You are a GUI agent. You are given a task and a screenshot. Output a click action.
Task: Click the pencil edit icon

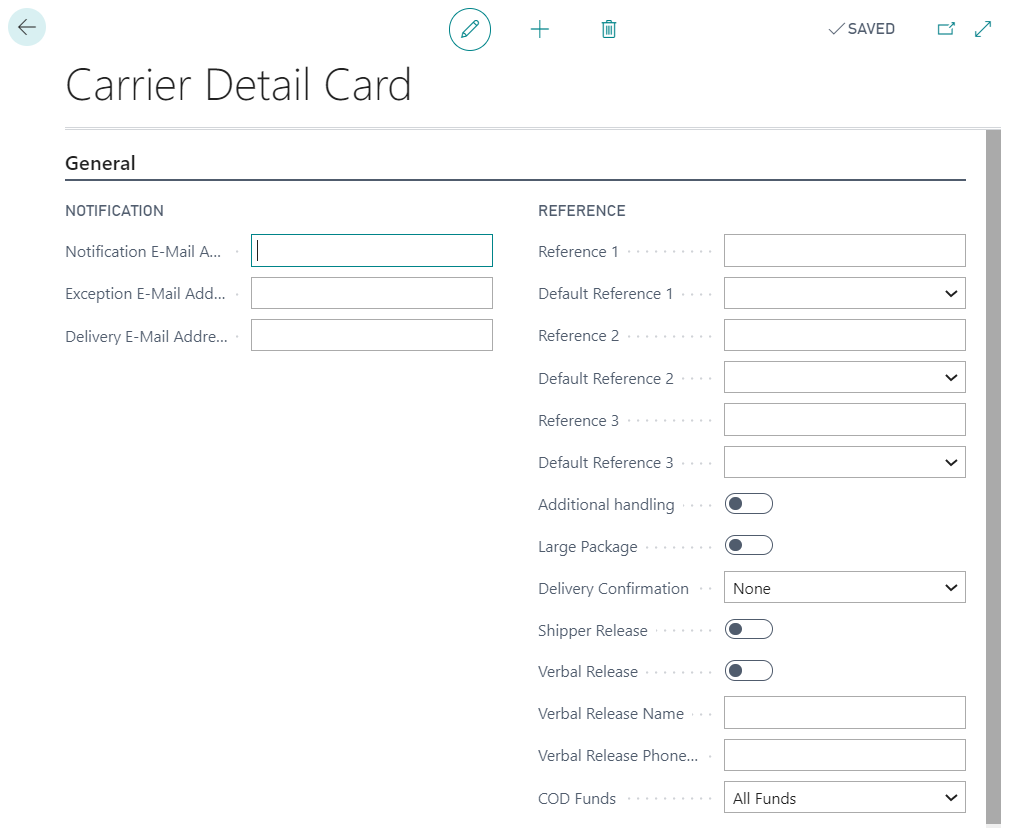470,29
